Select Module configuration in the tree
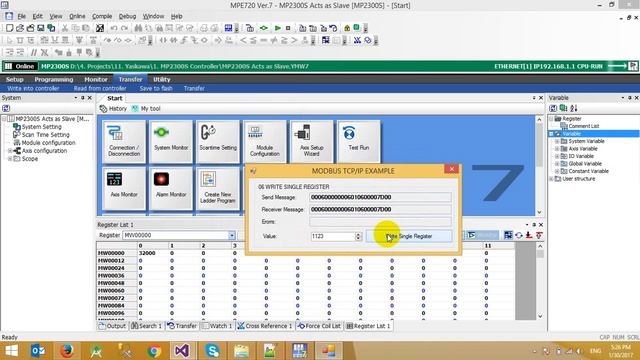The image size is (640, 360). coord(49,143)
